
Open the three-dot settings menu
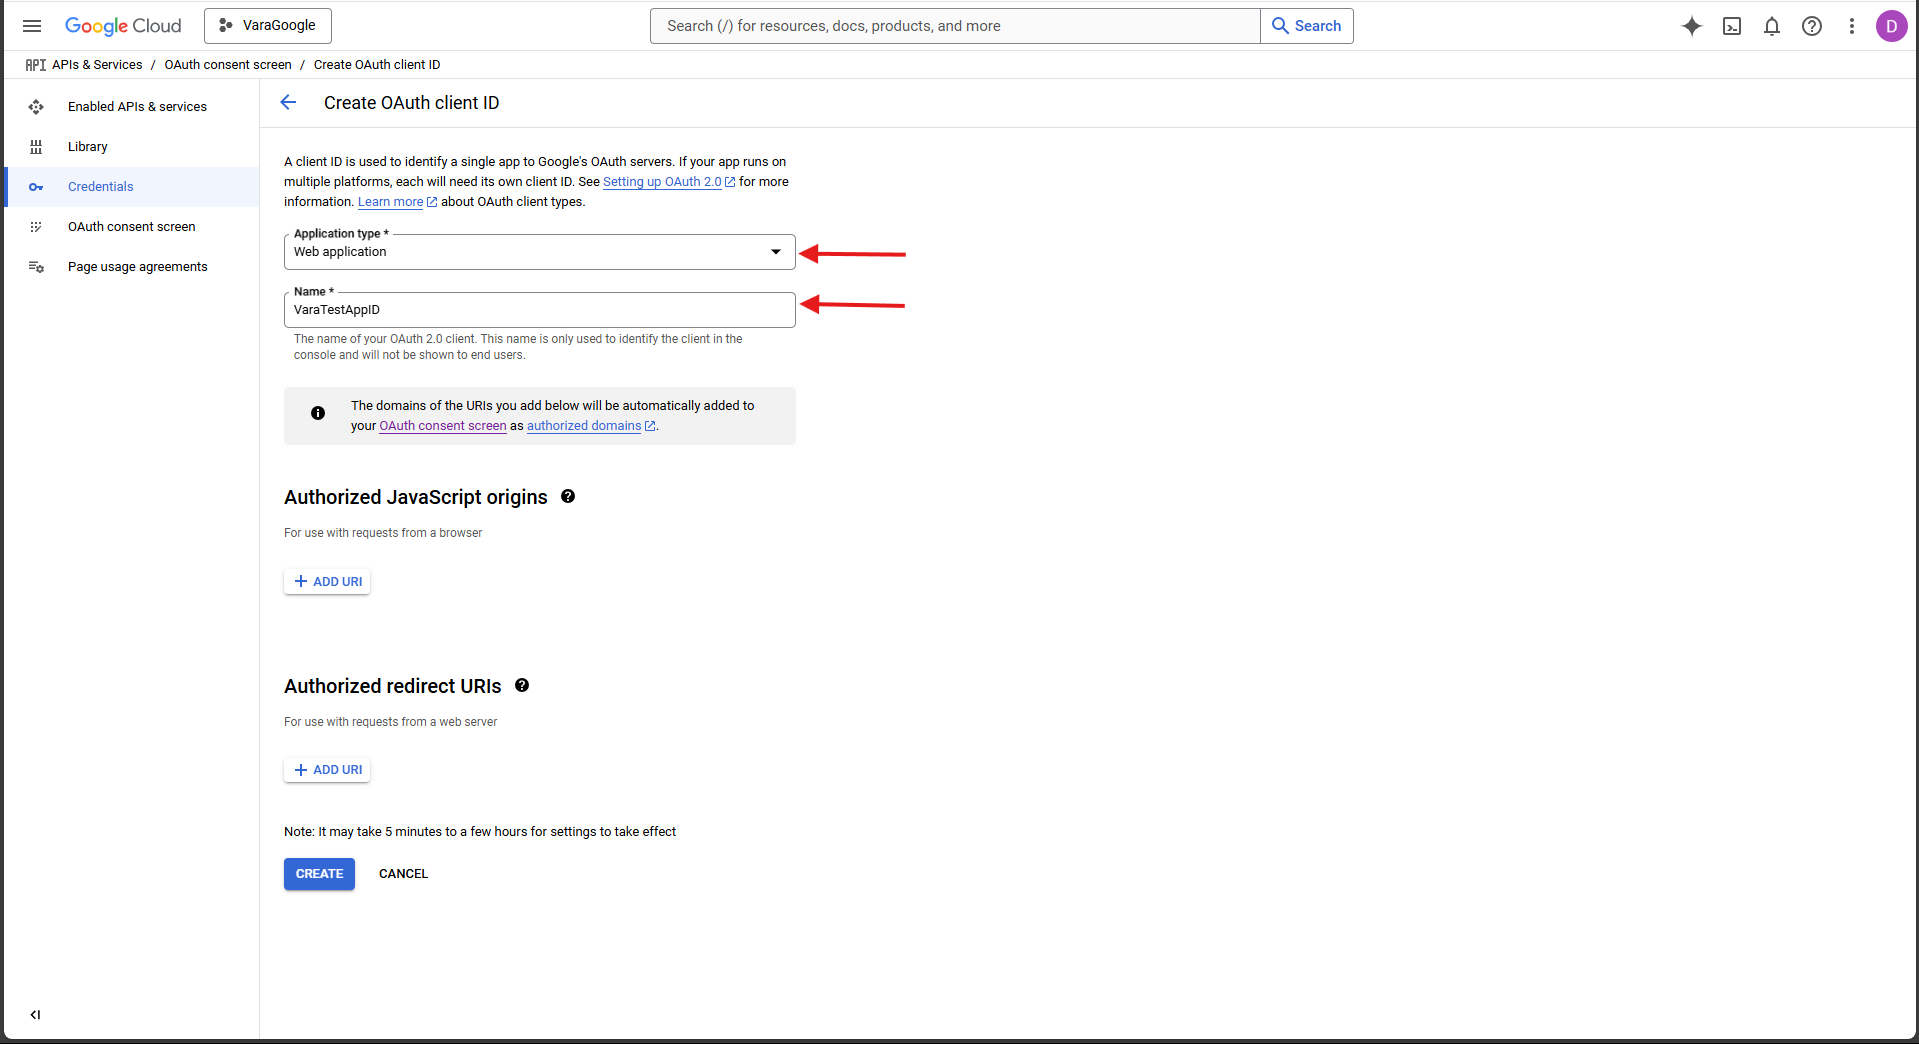1852,26
